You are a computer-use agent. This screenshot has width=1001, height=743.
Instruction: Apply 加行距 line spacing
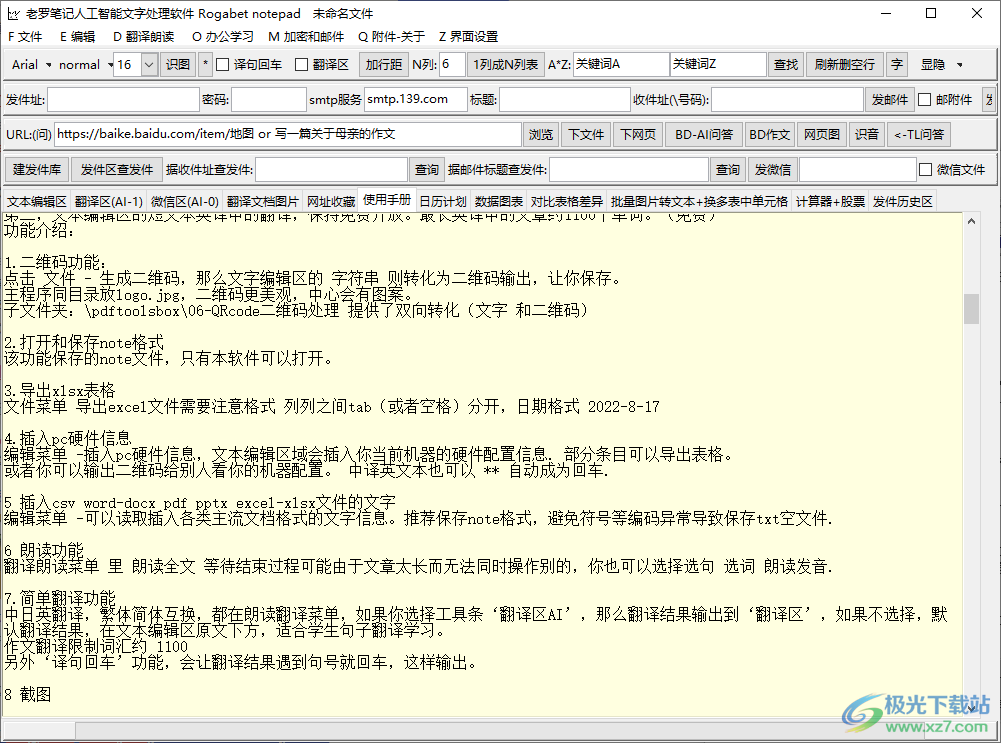[384, 64]
